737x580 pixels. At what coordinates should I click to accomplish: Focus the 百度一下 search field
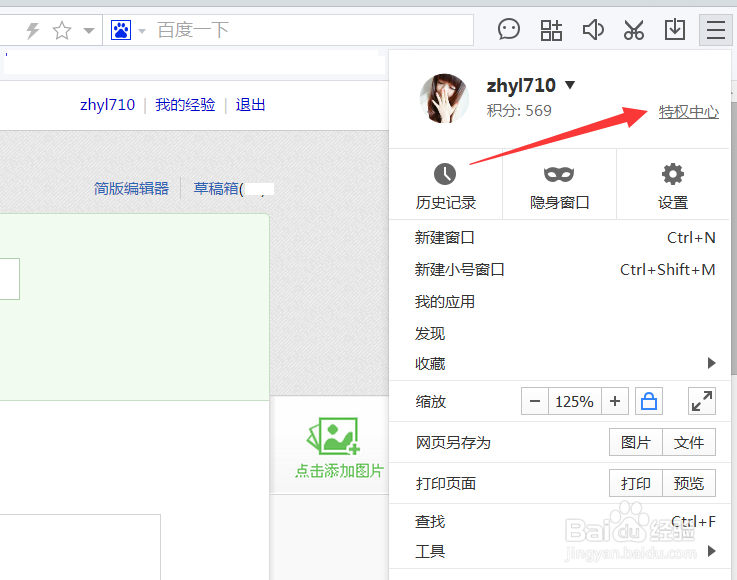pos(288,31)
